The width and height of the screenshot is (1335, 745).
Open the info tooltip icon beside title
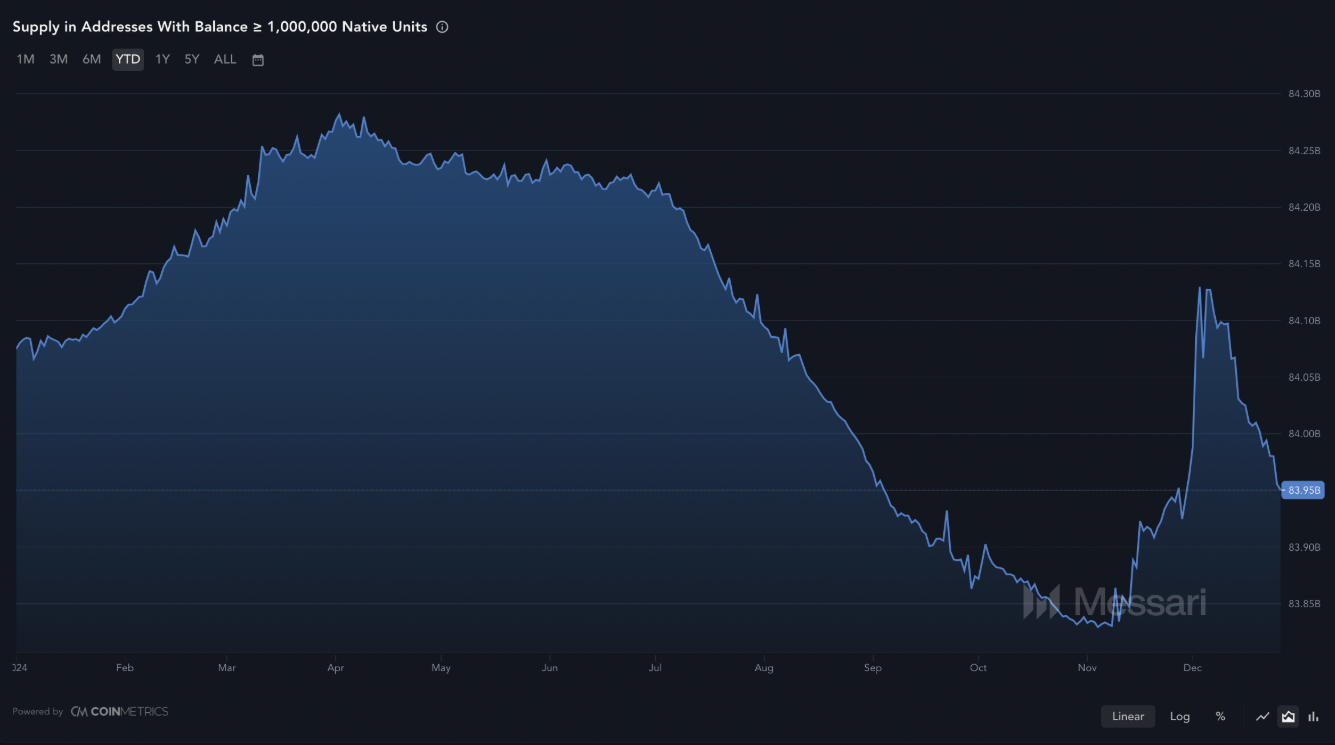pos(442,27)
